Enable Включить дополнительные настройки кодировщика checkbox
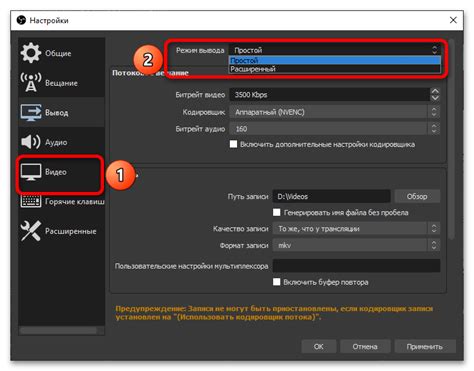Image resolution: width=474 pixels, height=371 pixels. (233, 144)
